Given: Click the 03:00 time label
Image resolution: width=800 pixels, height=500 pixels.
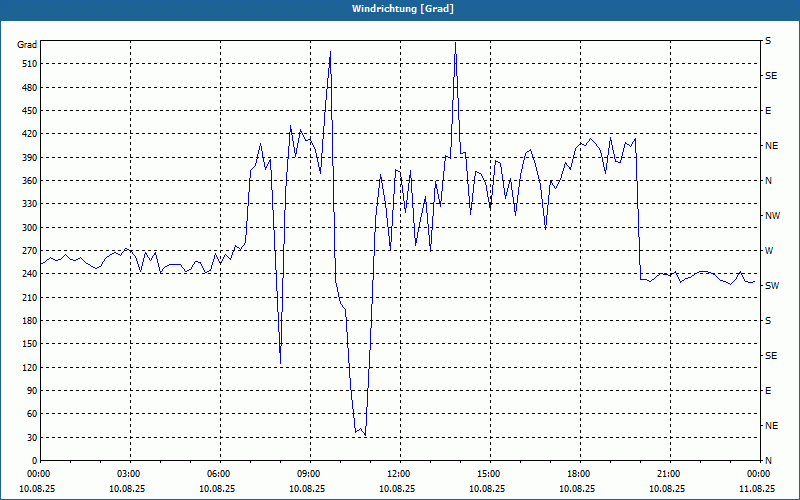Looking at the screenshot, I should 127,473.
